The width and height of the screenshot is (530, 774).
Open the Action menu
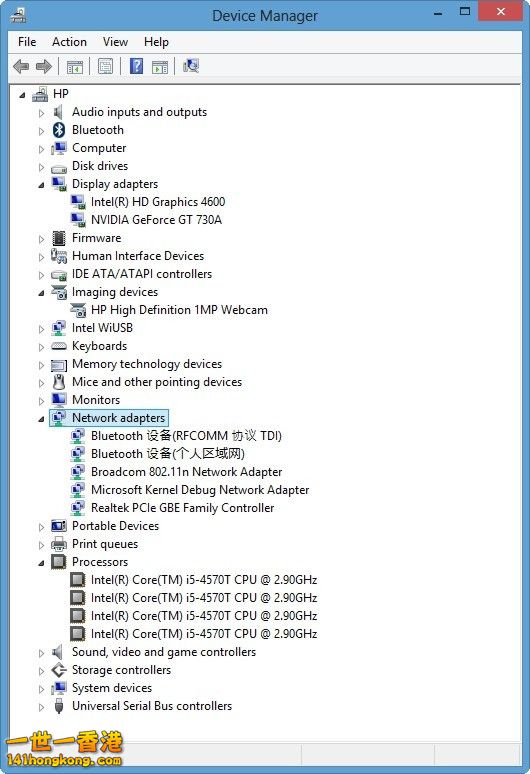(x=70, y=42)
